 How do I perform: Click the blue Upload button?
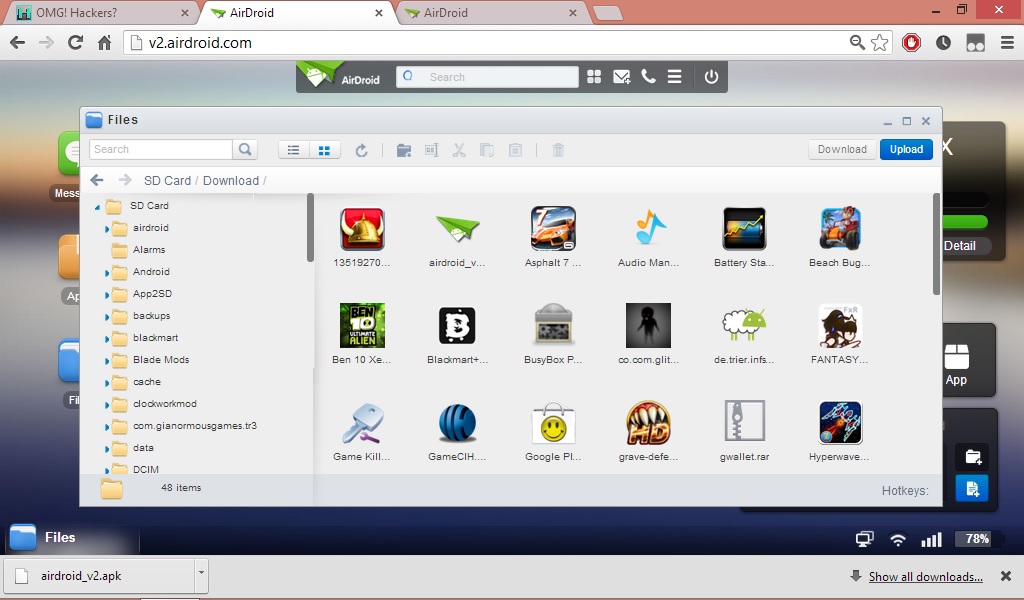(906, 150)
